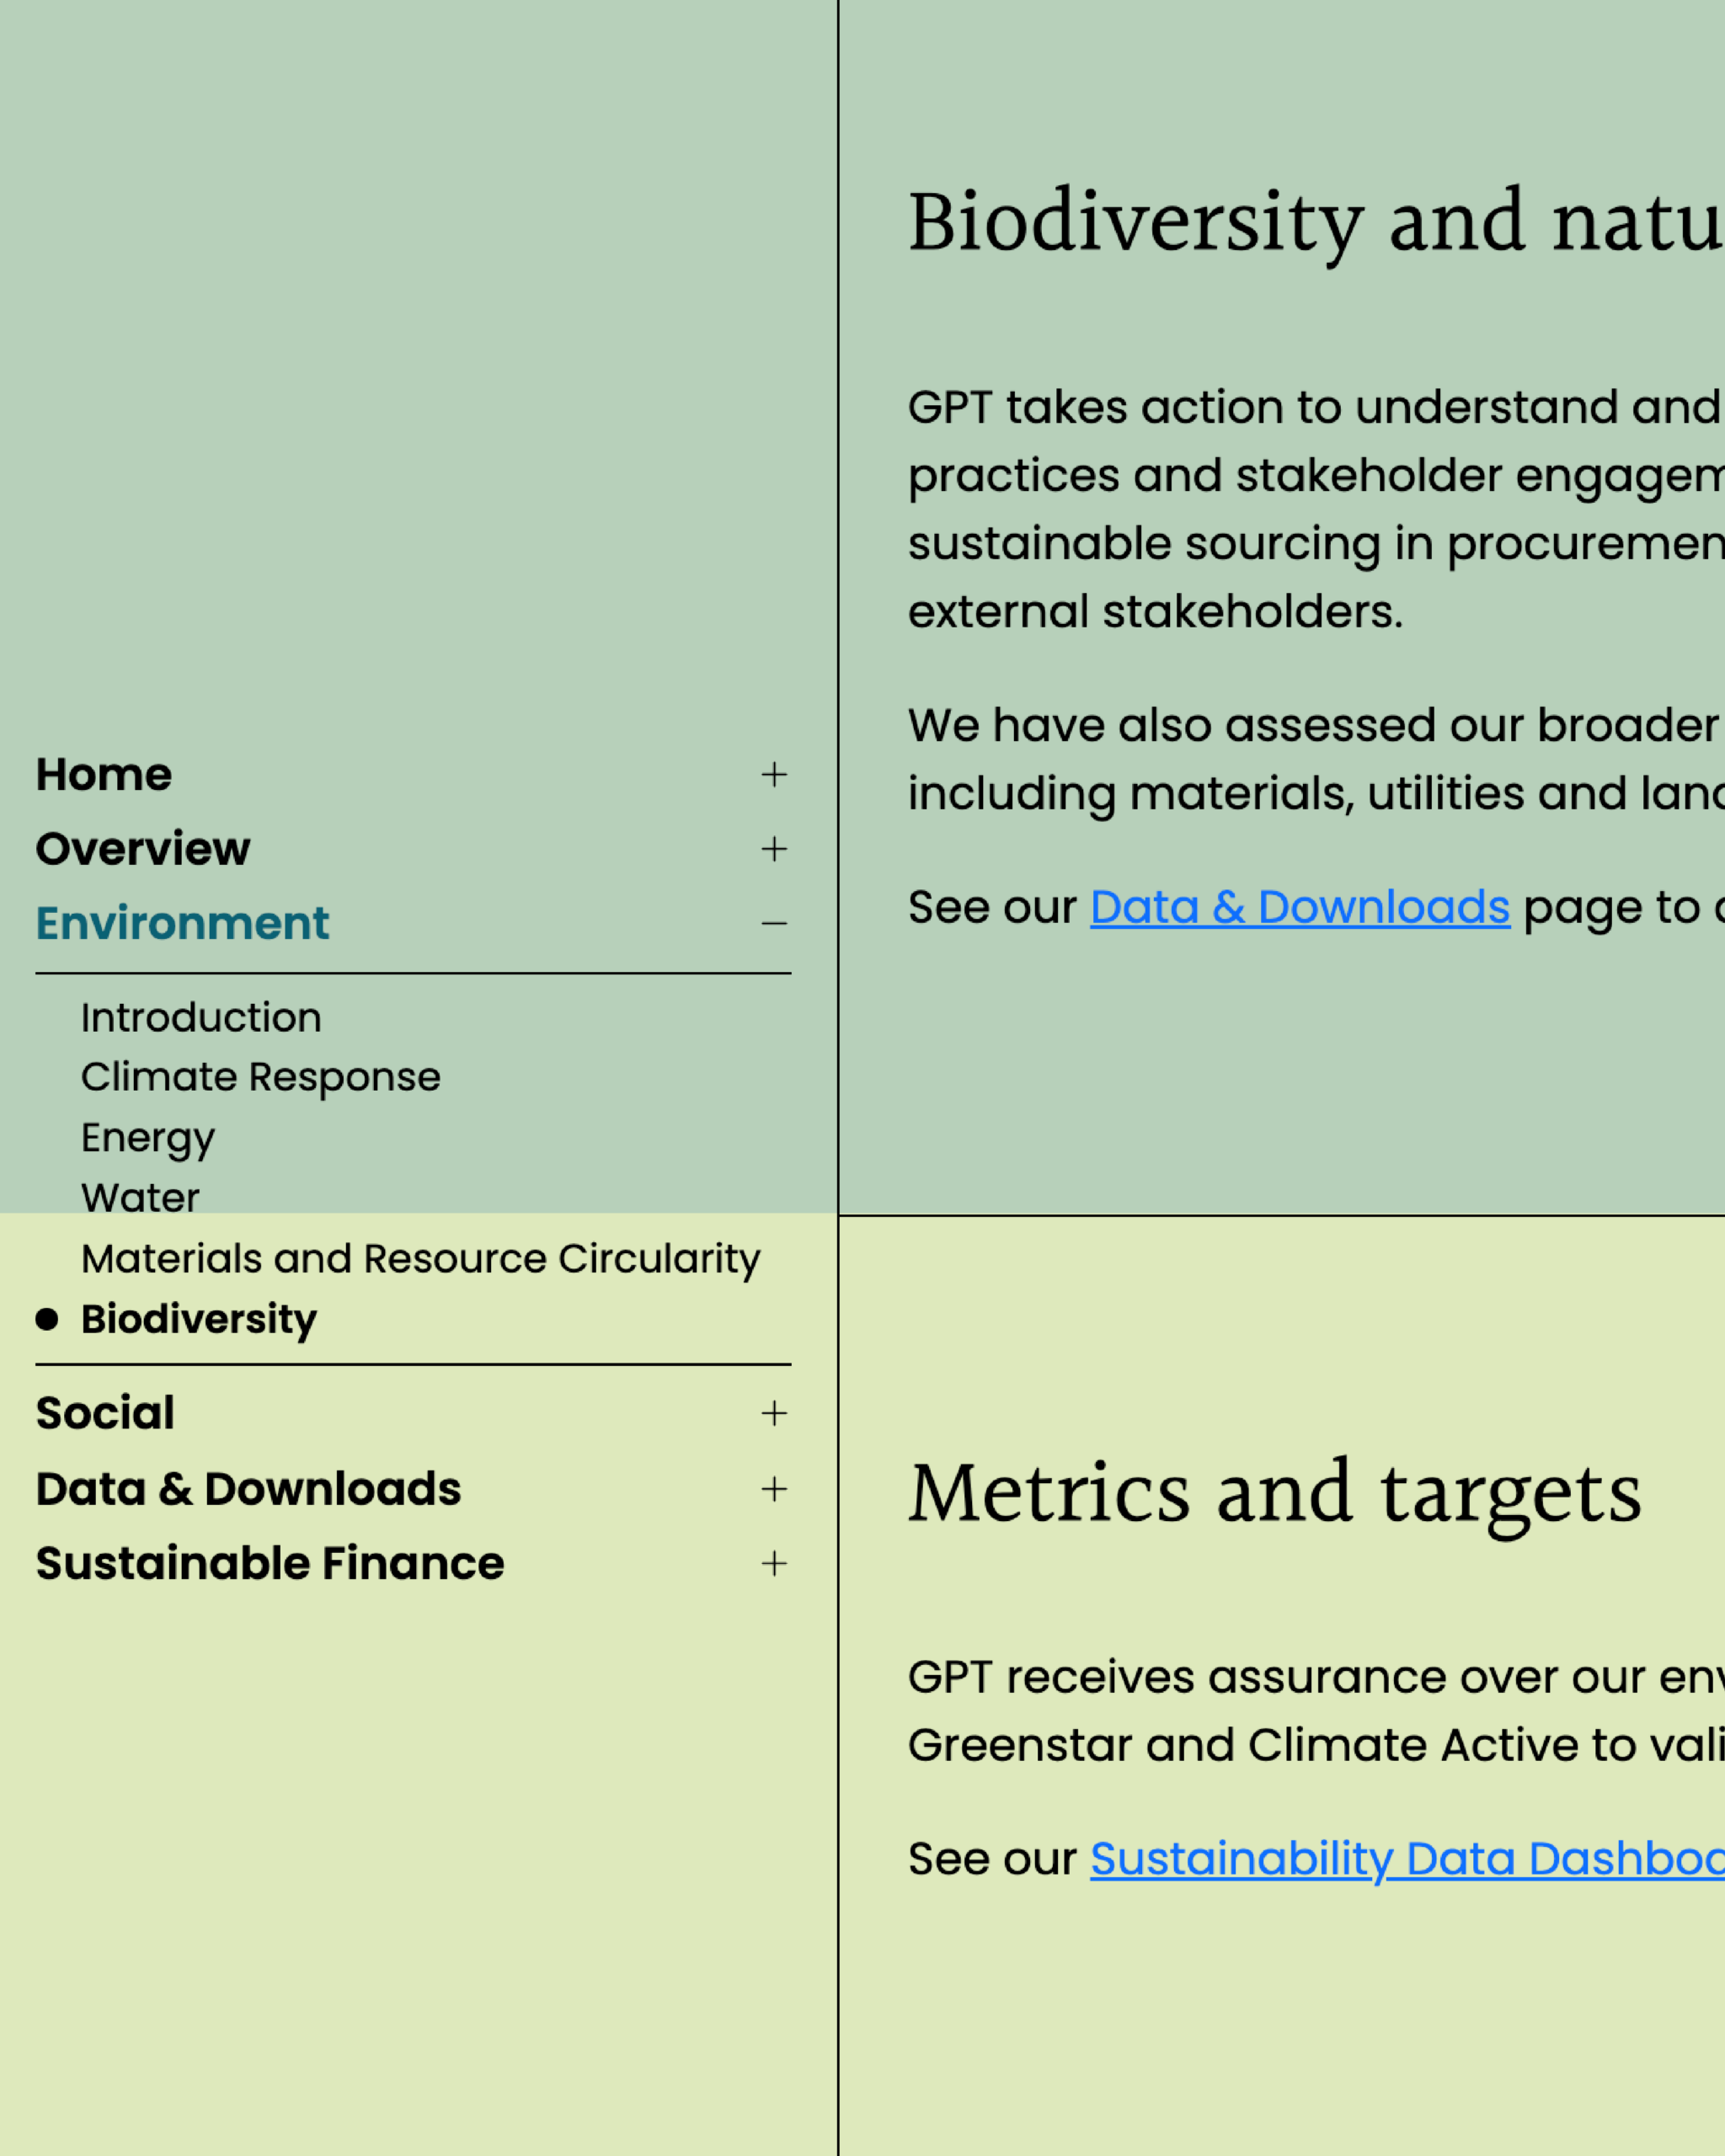
Task: Open Data & Downloads sidebar heading
Action: 248,1489
